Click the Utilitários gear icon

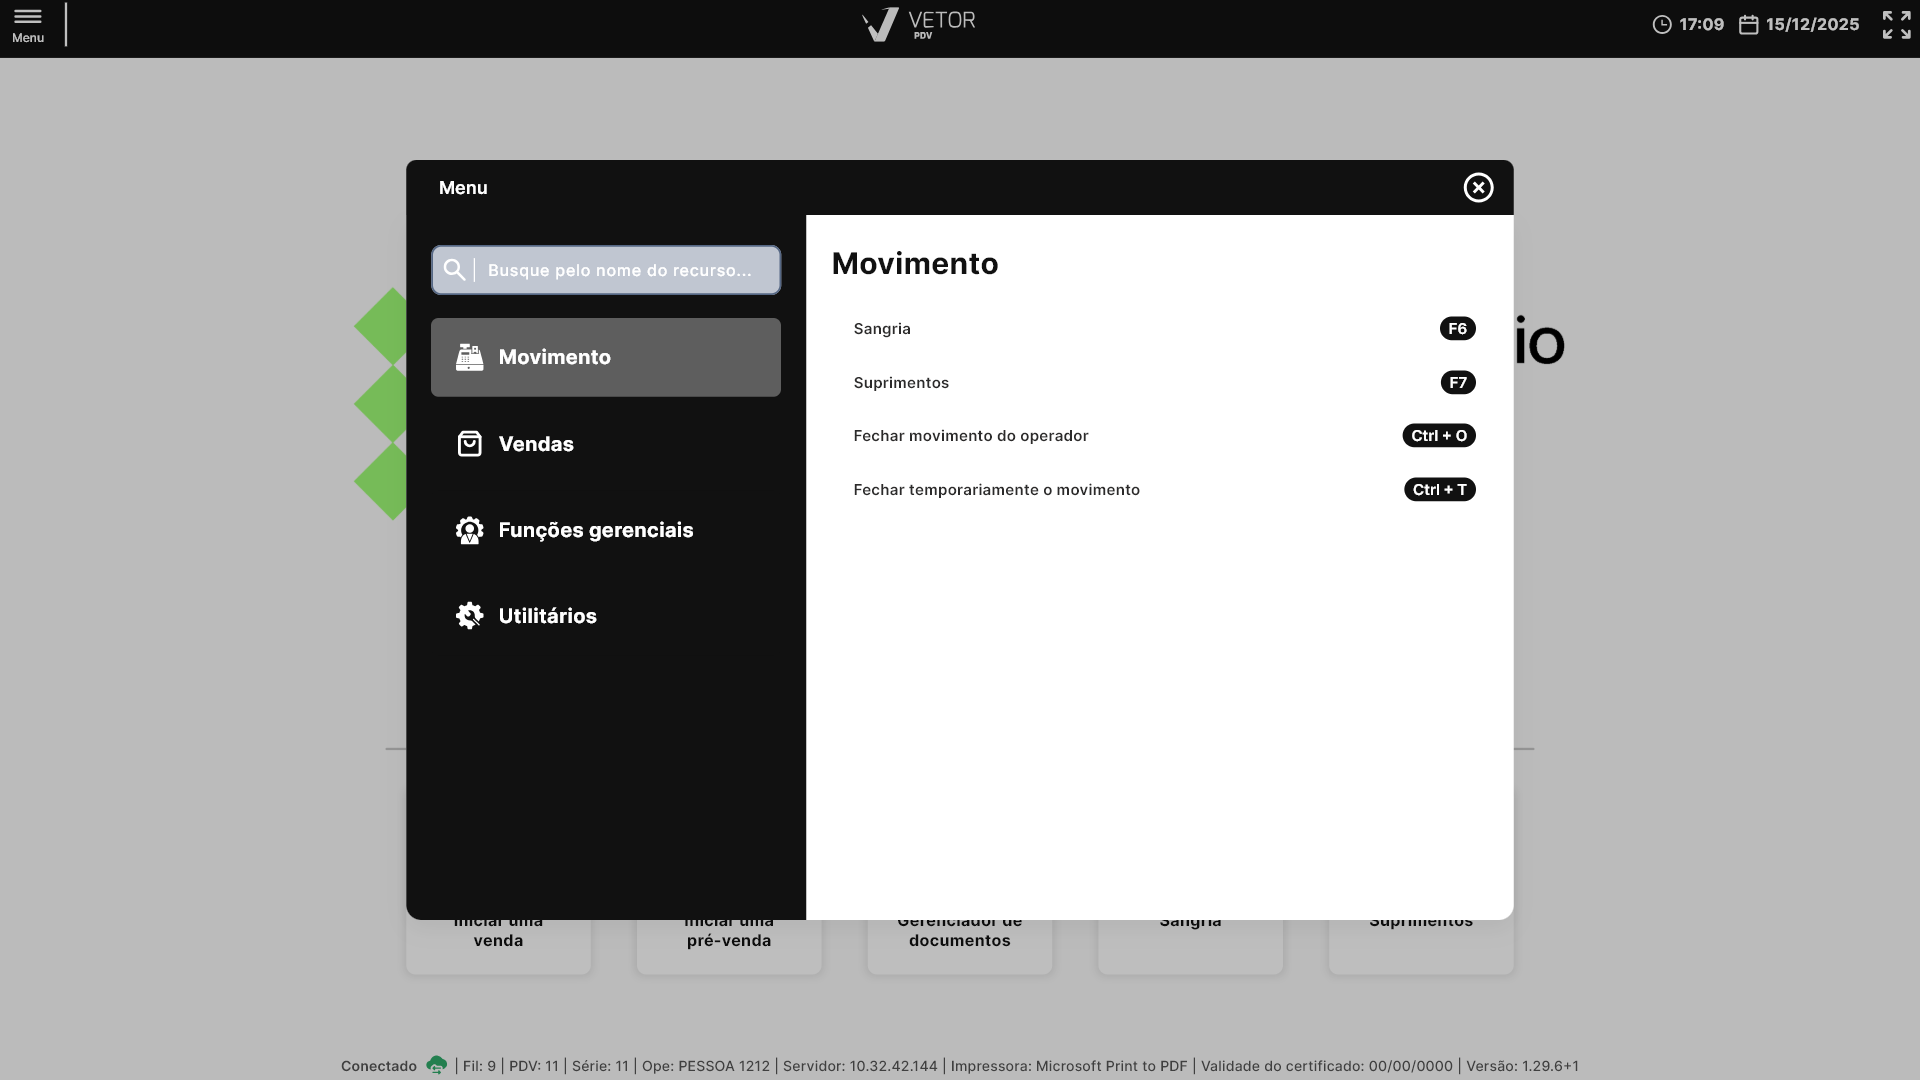coord(469,616)
